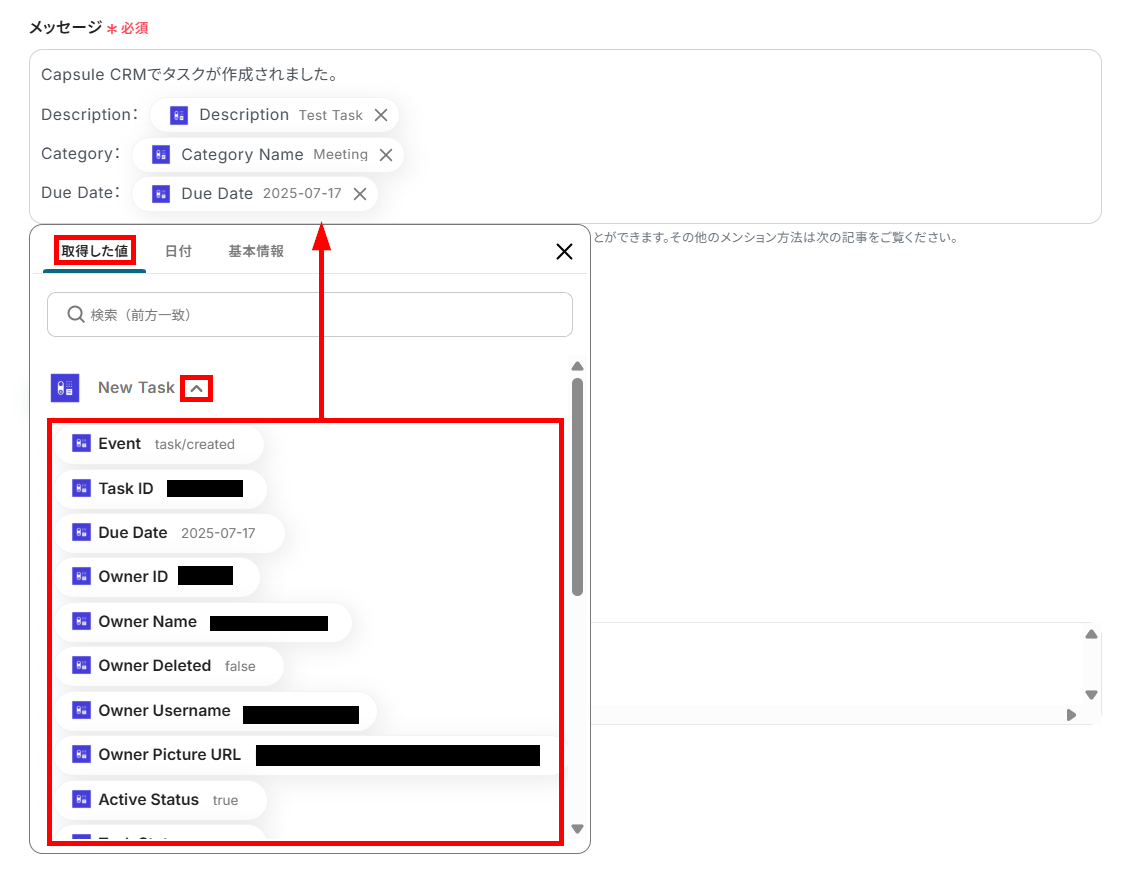The width and height of the screenshot is (1131, 879).
Task: Insert the Task ID value
Action: 162,489
